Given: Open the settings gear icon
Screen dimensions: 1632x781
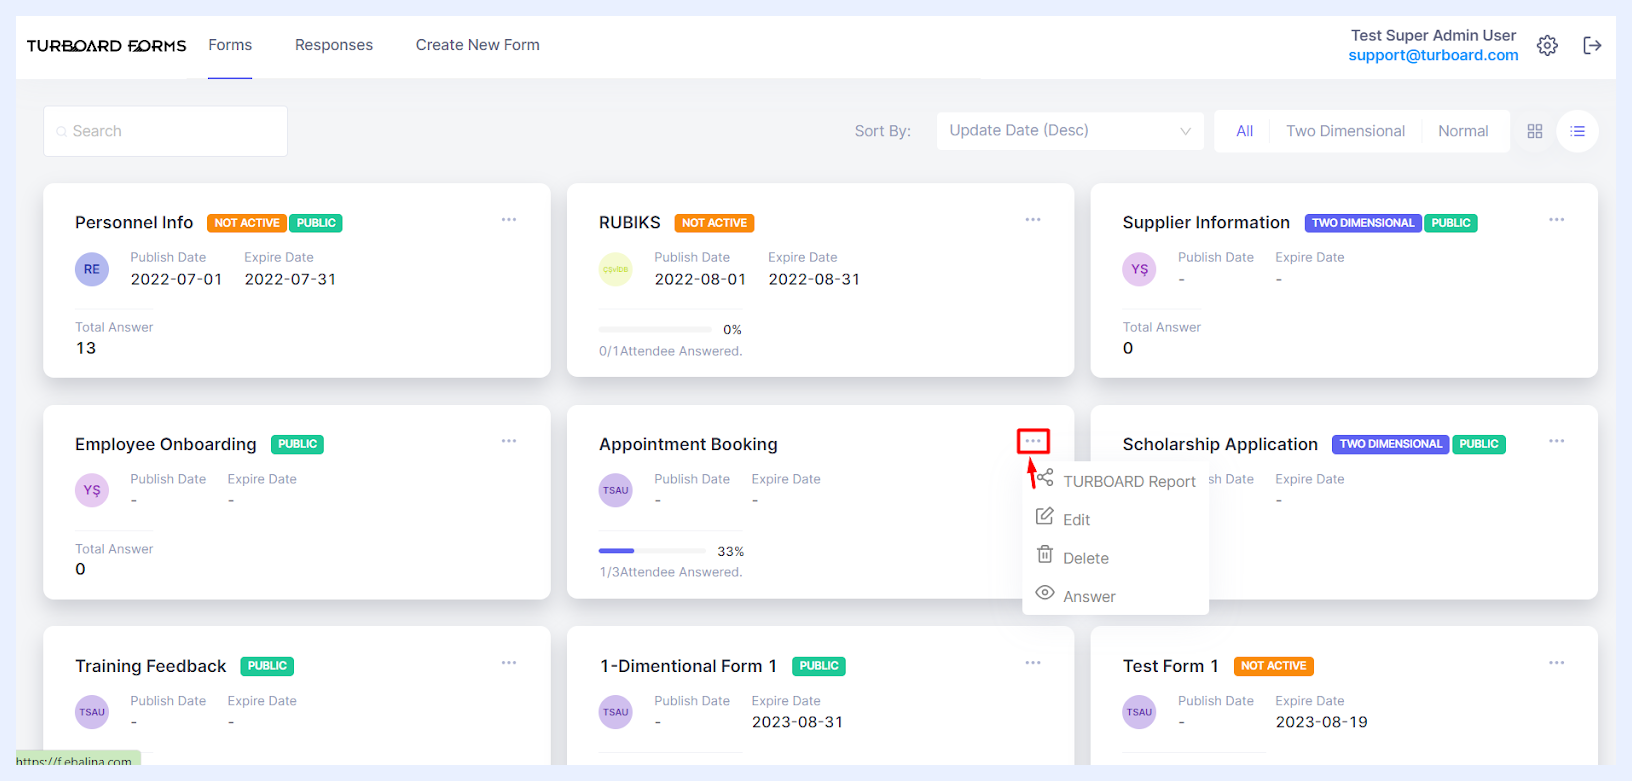Looking at the screenshot, I should pos(1547,45).
